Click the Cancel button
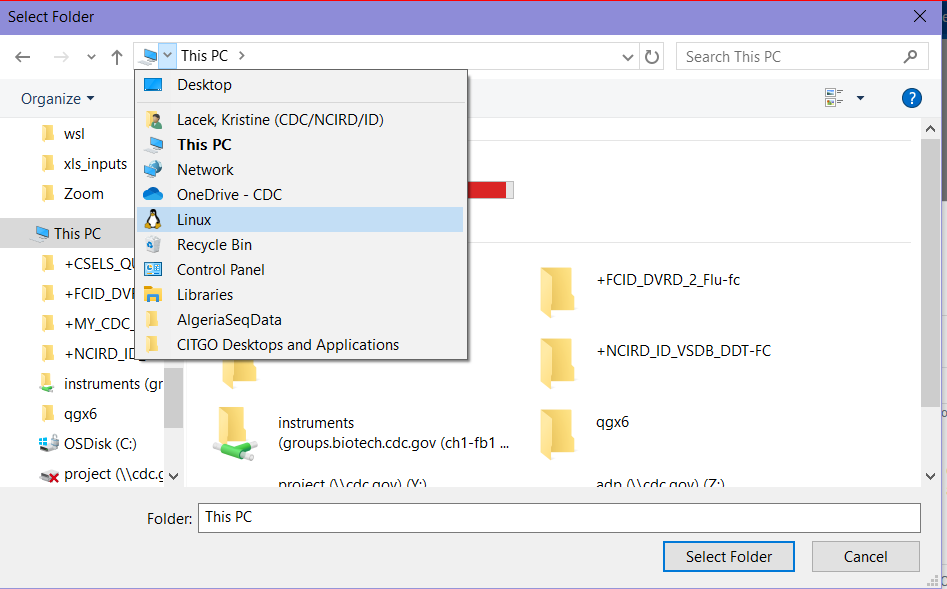 [865, 556]
